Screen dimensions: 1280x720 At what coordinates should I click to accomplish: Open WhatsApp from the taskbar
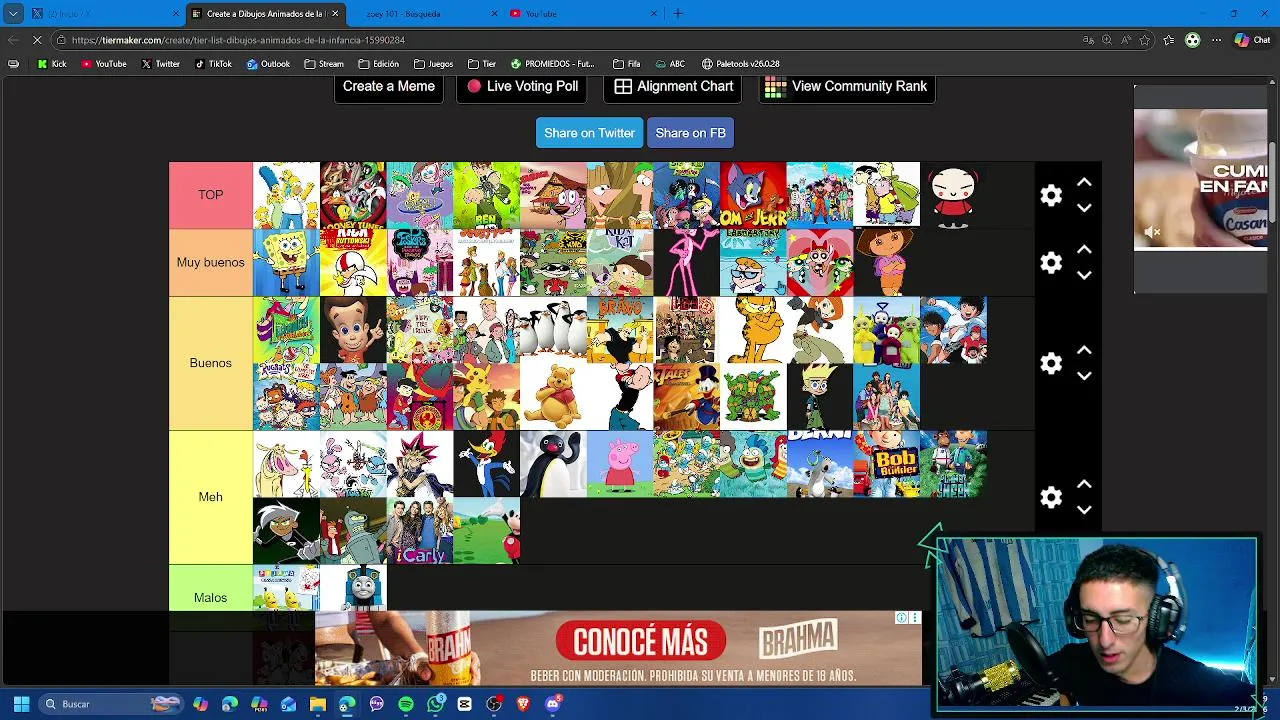pyautogui.click(x=435, y=704)
